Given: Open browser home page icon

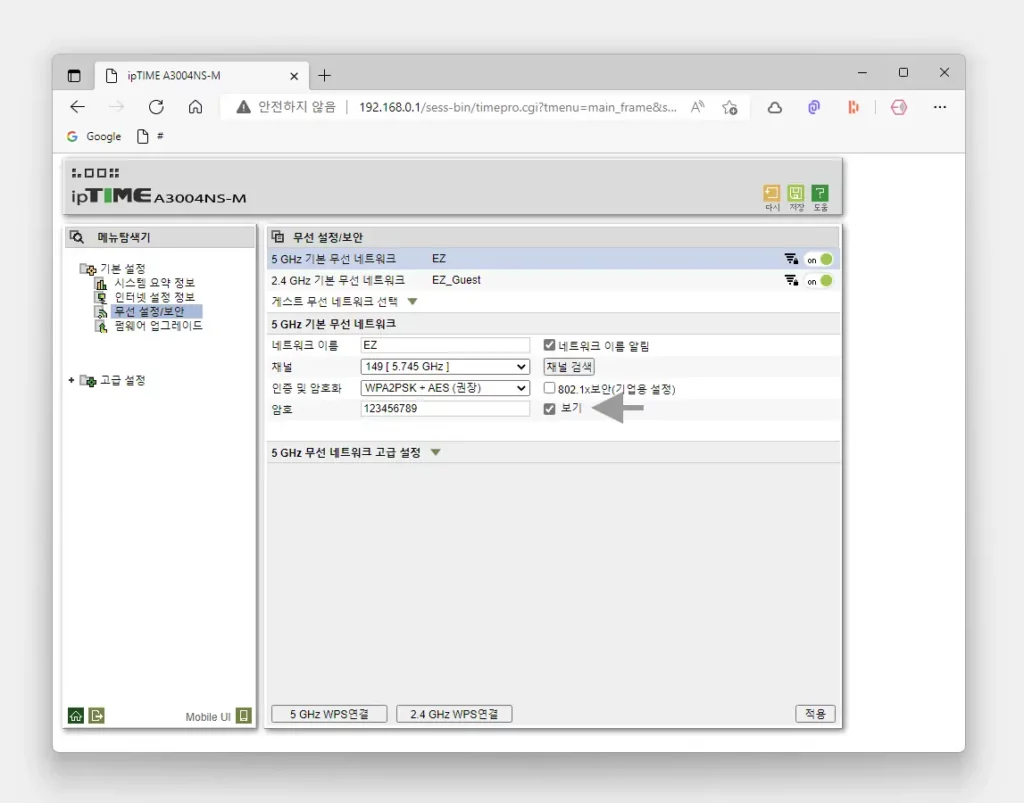Looking at the screenshot, I should point(196,107).
